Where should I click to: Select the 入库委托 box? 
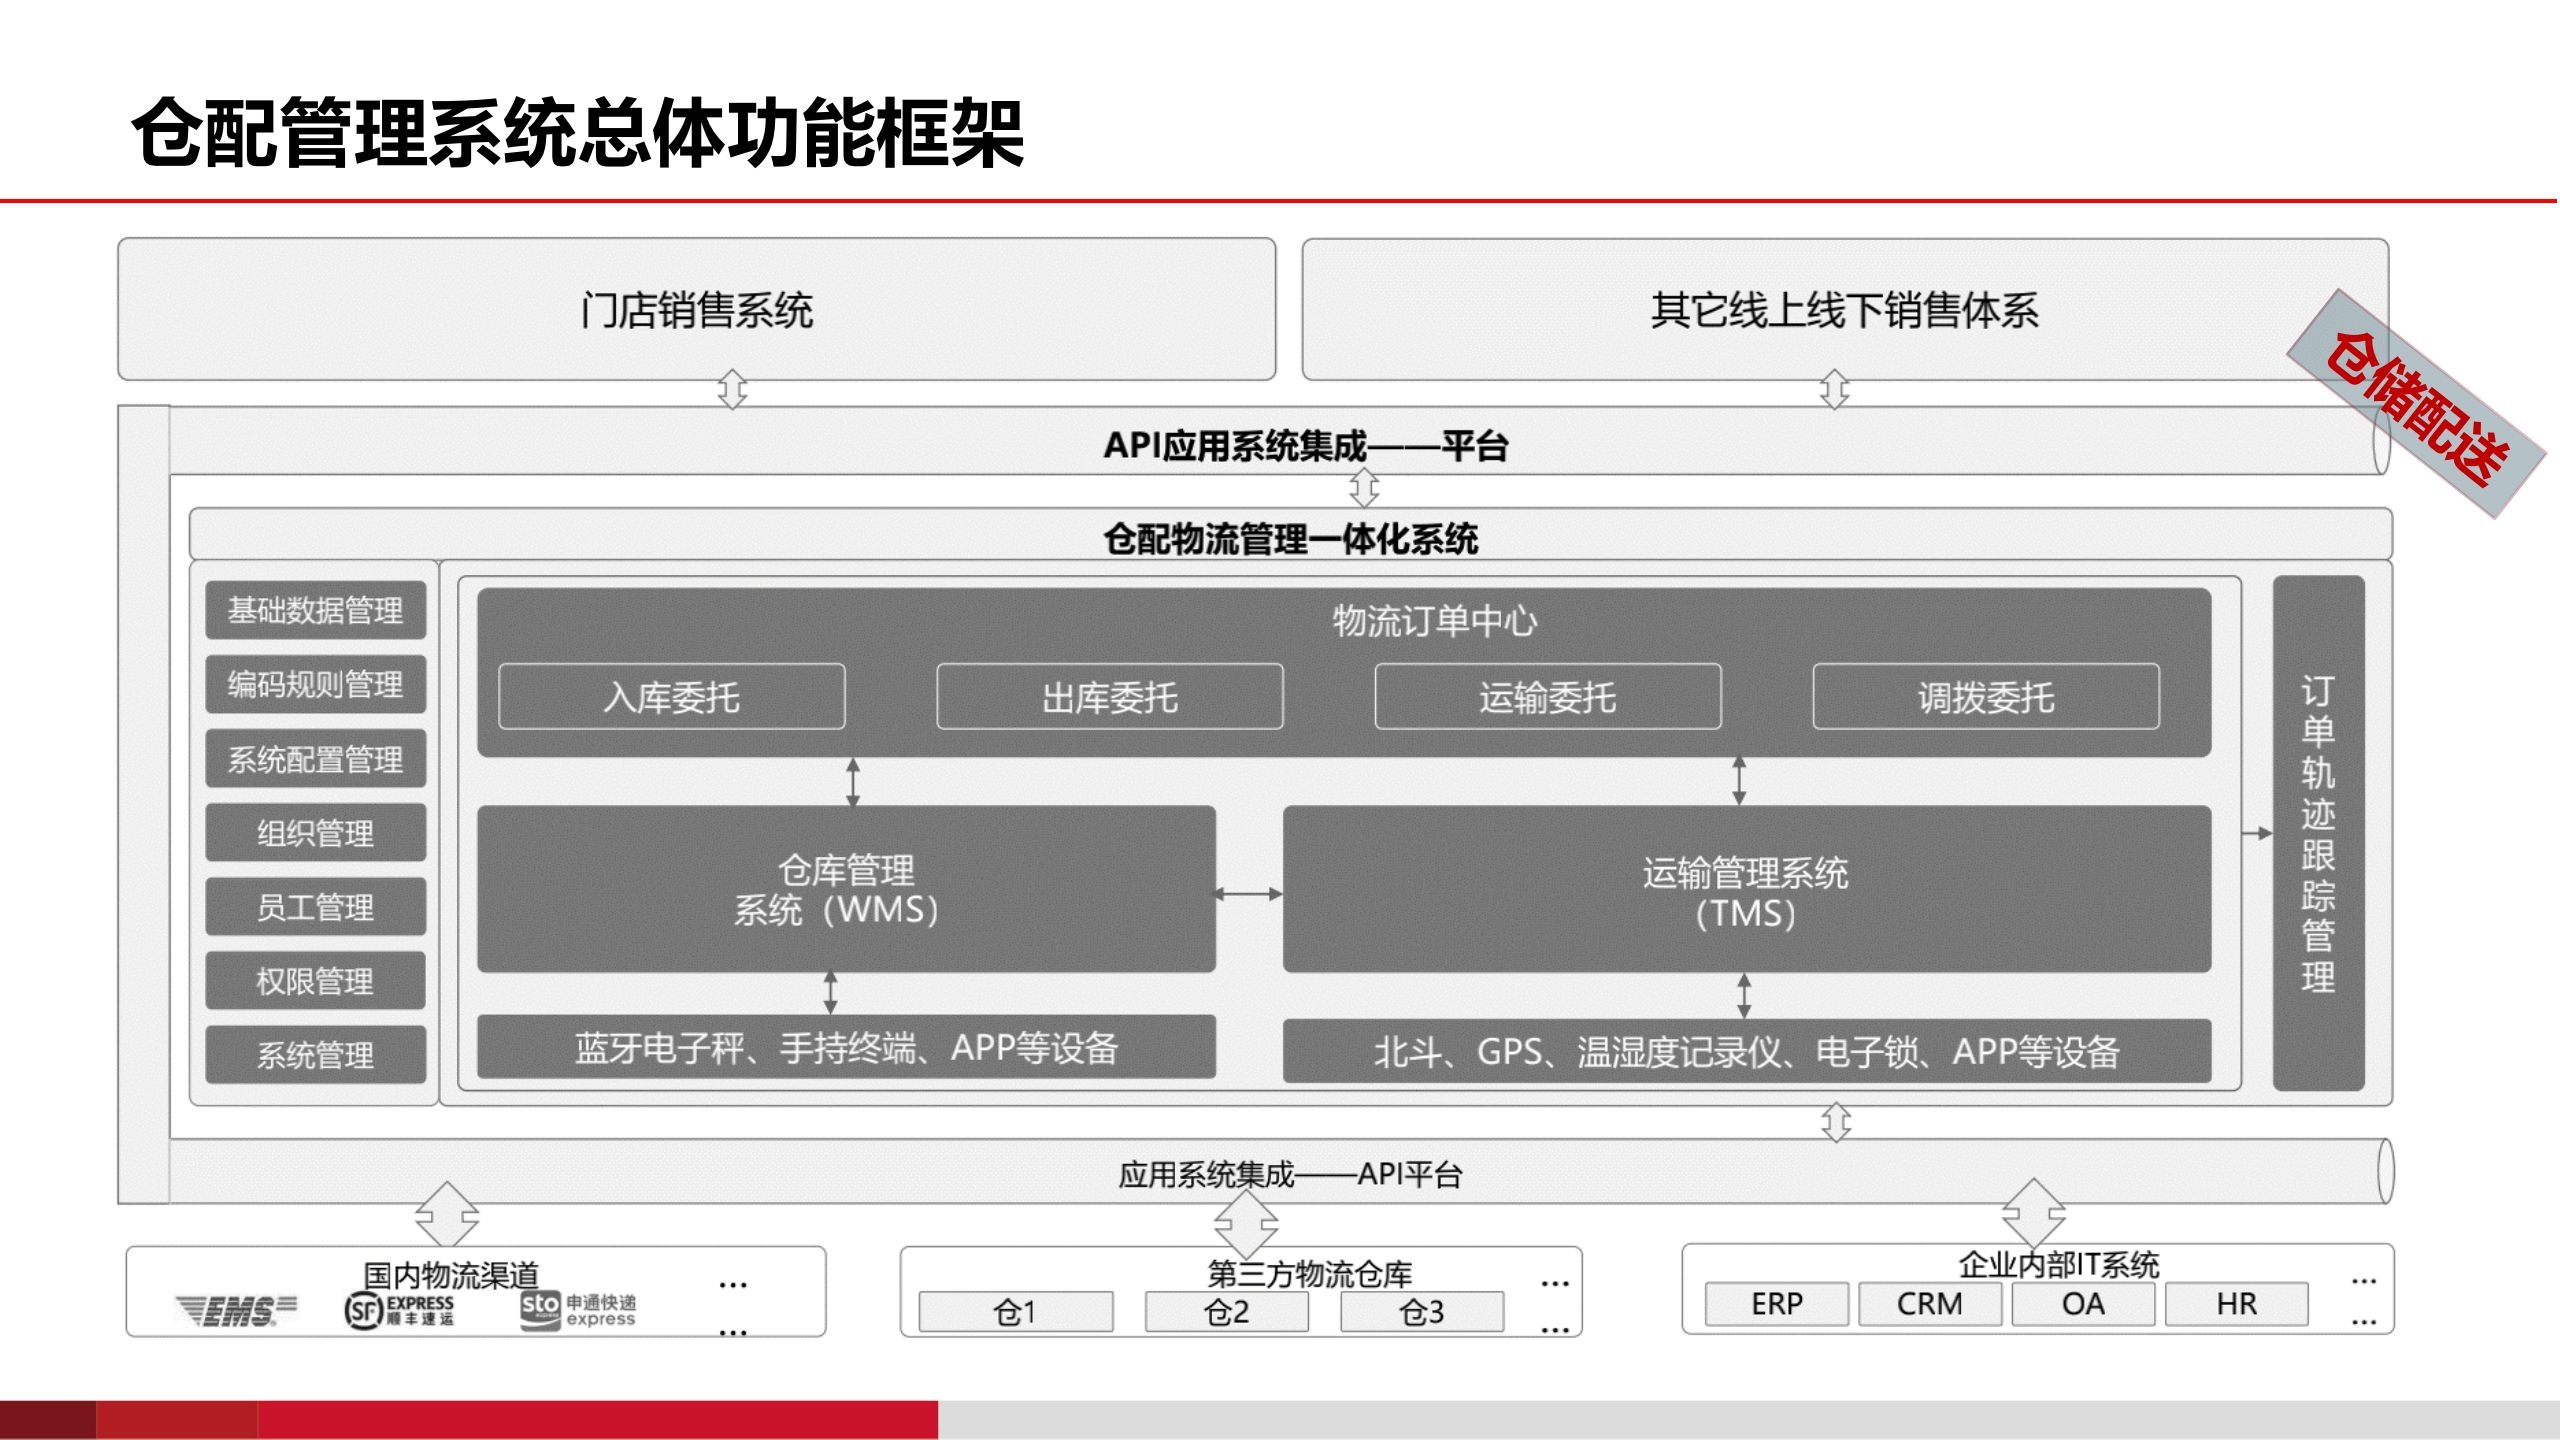tap(671, 697)
